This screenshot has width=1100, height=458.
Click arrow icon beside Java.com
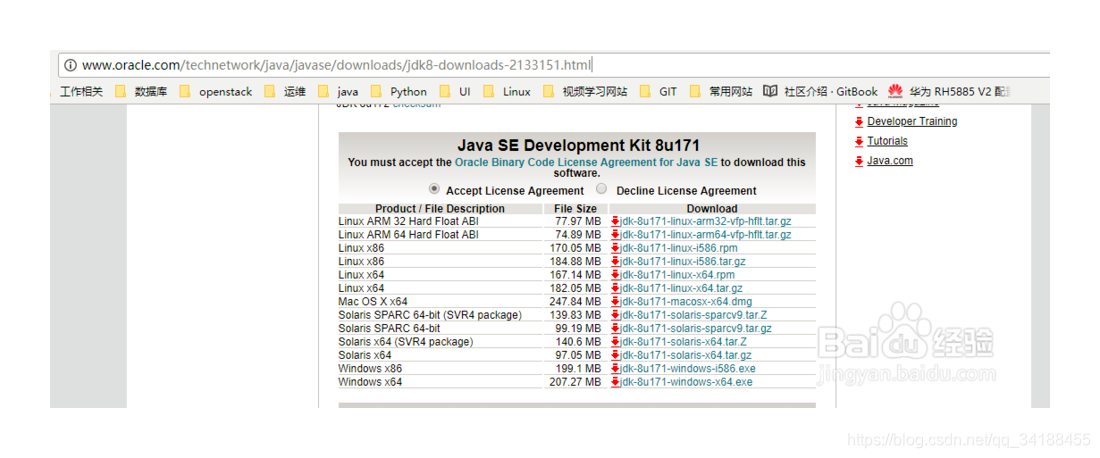[x=859, y=161]
